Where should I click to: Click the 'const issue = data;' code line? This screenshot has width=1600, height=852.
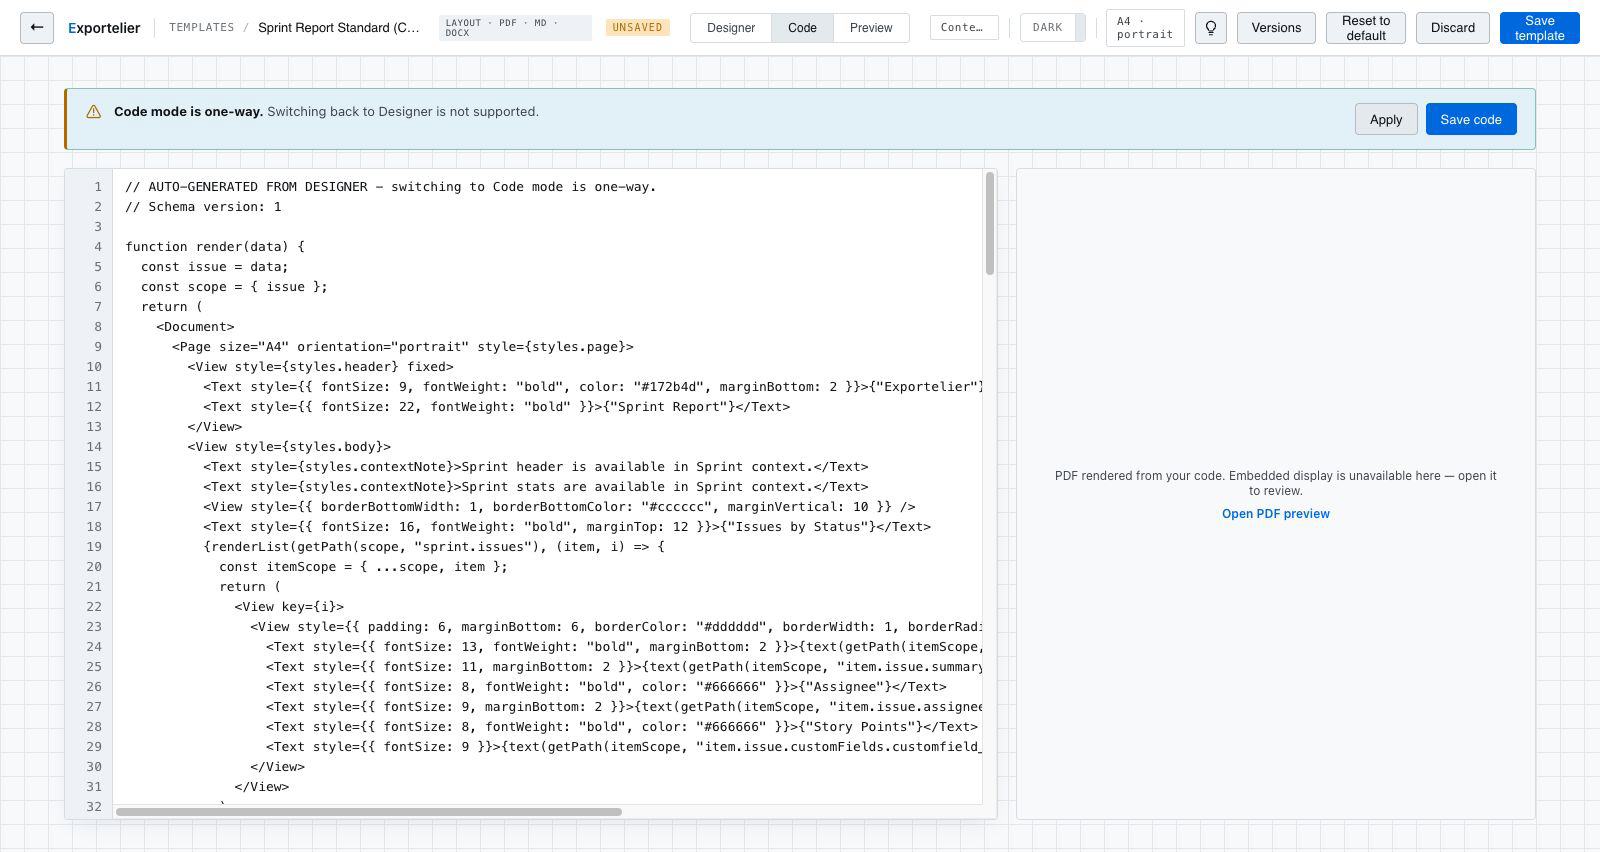(x=214, y=267)
